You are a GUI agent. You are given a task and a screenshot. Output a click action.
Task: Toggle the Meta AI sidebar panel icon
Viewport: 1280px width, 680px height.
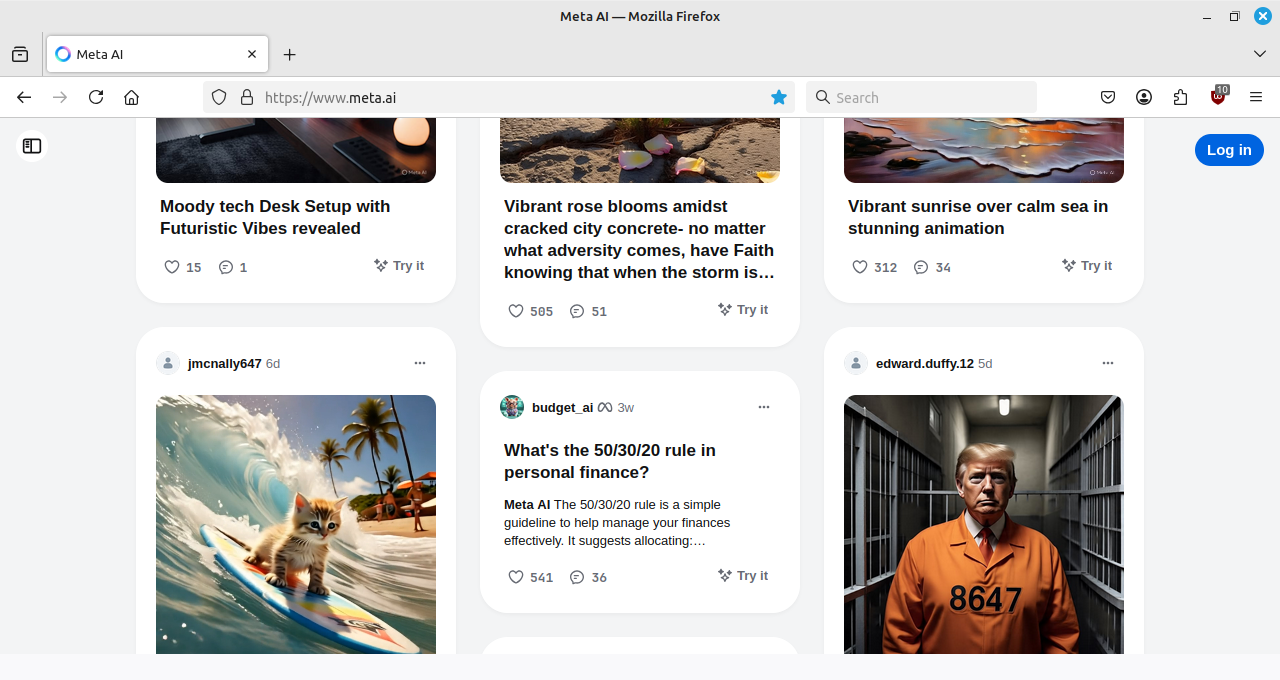(x=32, y=147)
